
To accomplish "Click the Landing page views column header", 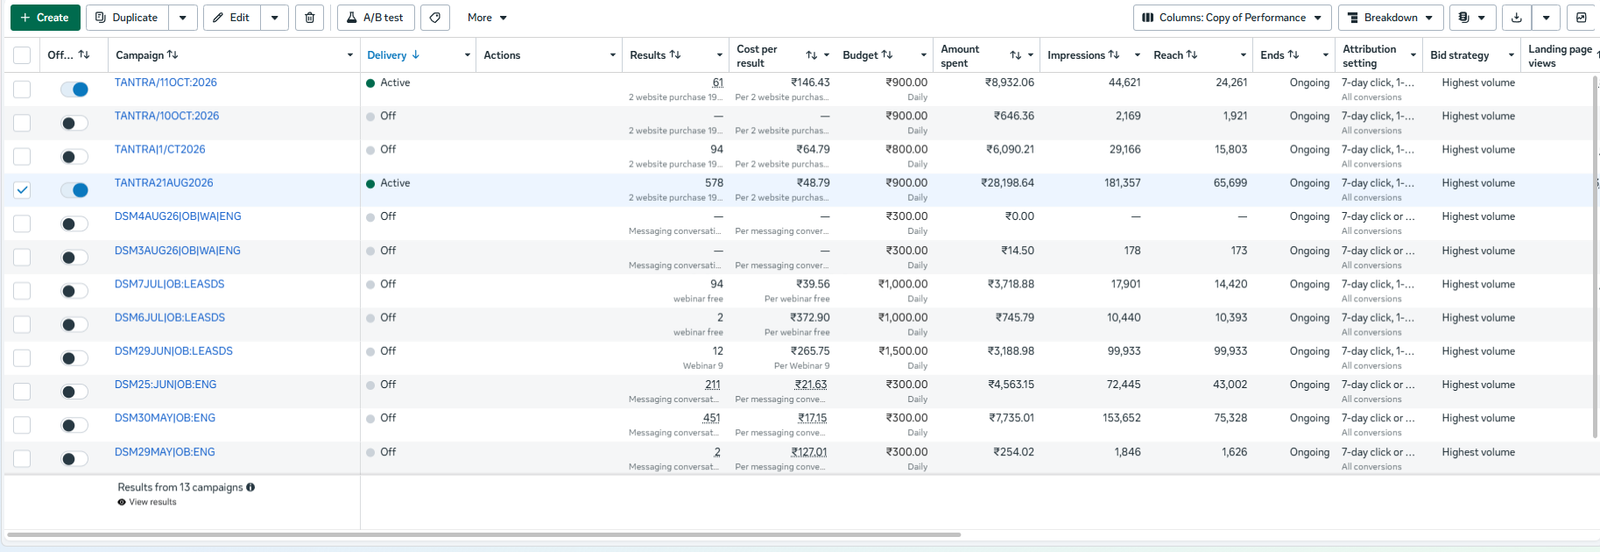I will click(x=1560, y=55).
